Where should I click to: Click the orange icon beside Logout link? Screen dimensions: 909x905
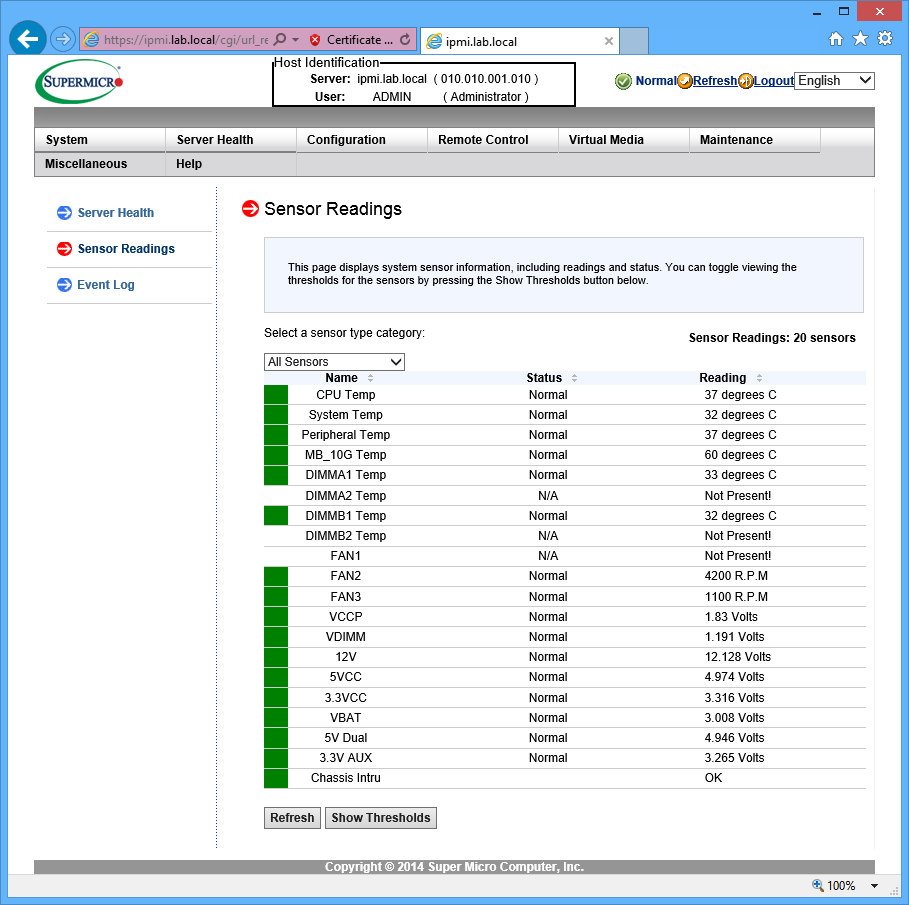pyautogui.click(x=746, y=81)
